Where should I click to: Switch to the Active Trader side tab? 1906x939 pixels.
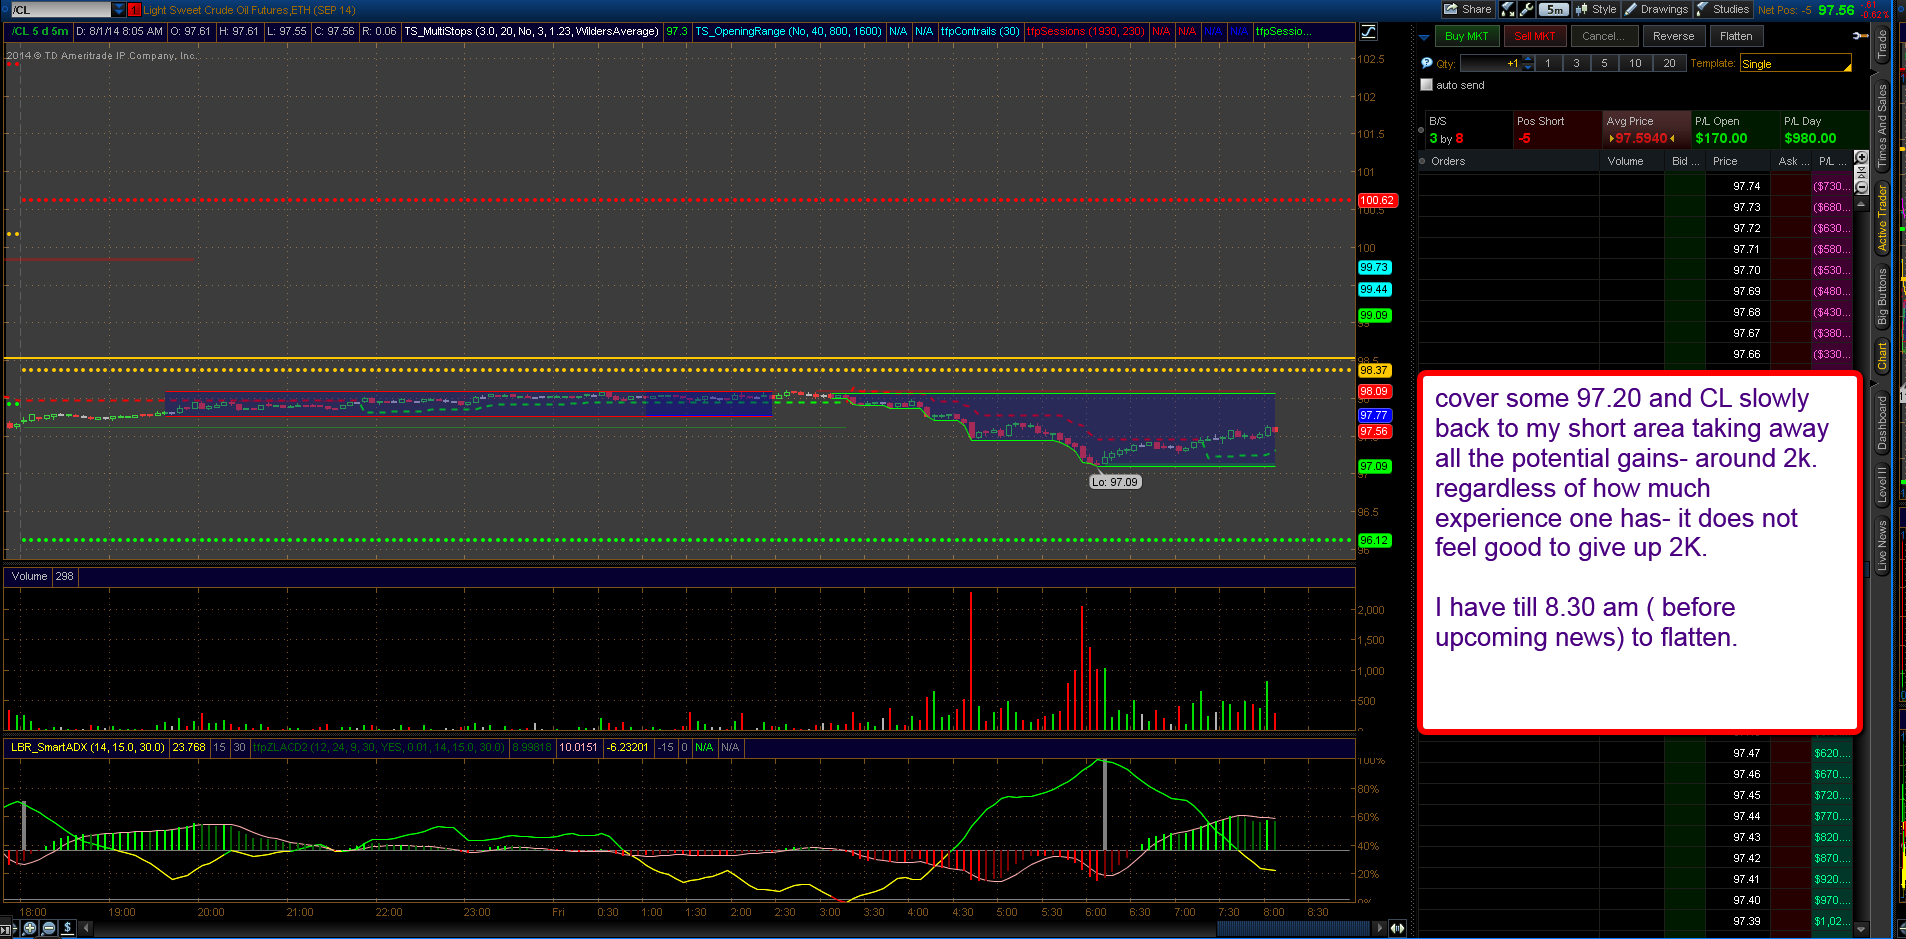click(x=1882, y=217)
